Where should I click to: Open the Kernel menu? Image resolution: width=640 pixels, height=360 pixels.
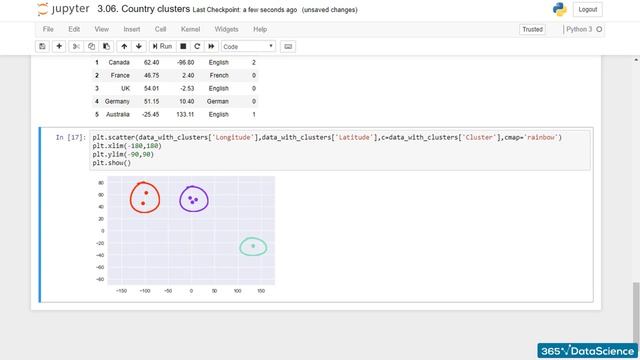pyautogui.click(x=191, y=29)
